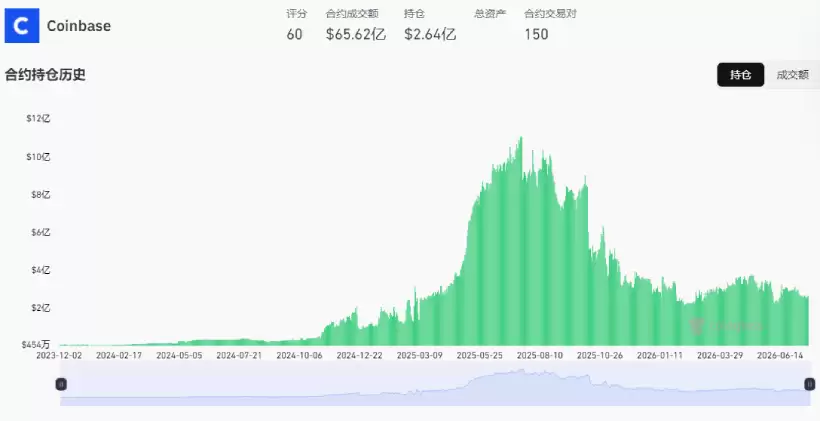Move the left range slider handle
The width and height of the screenshot is (820, 421).
pyautogui.click(x=61, y=384)
